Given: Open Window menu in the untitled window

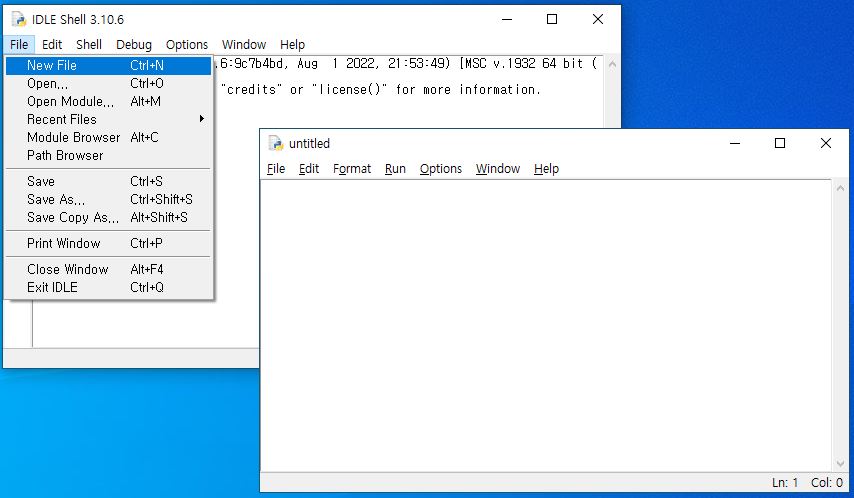Looking at the screenshot, I should [x=498, y=169].
